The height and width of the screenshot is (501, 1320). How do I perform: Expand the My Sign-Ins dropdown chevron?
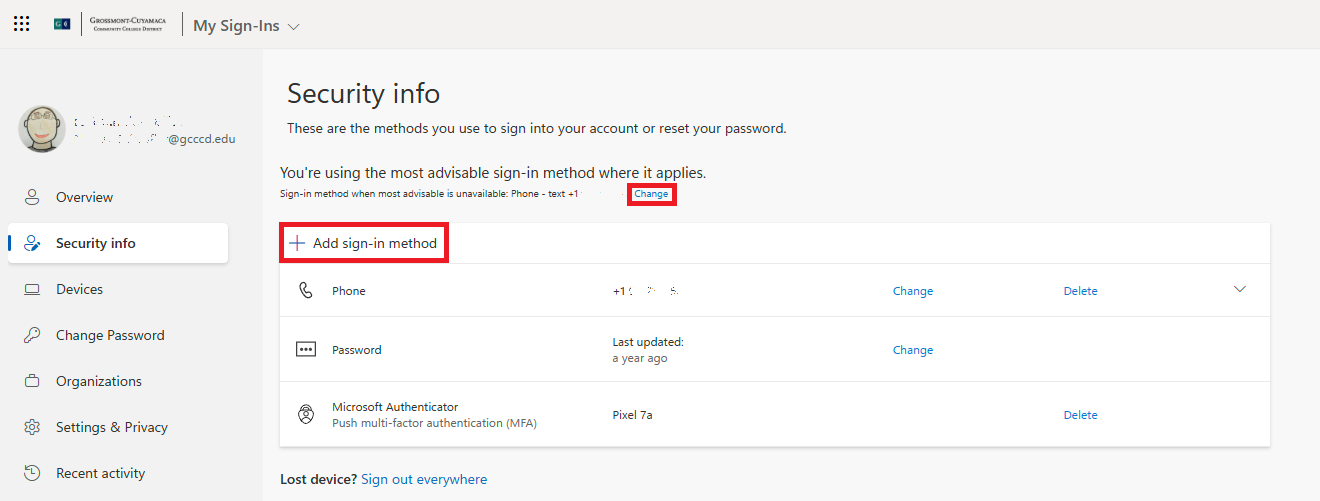coord(293,27)
